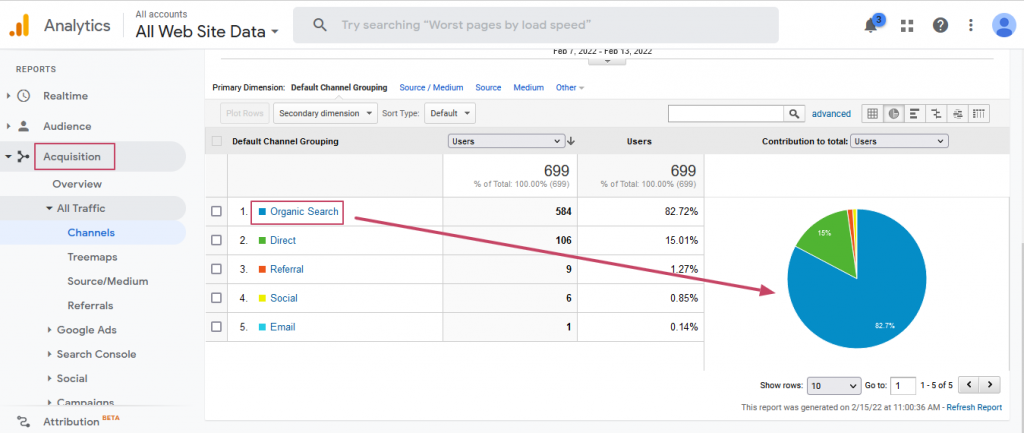Click the Google Analytics logo

pos(19,25)
